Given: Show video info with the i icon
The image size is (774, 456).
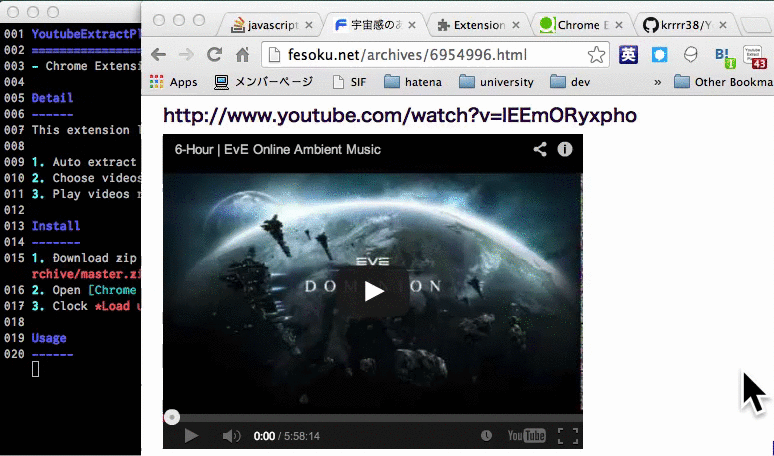Looking at the screenshot, I should (x=565, y=149).
